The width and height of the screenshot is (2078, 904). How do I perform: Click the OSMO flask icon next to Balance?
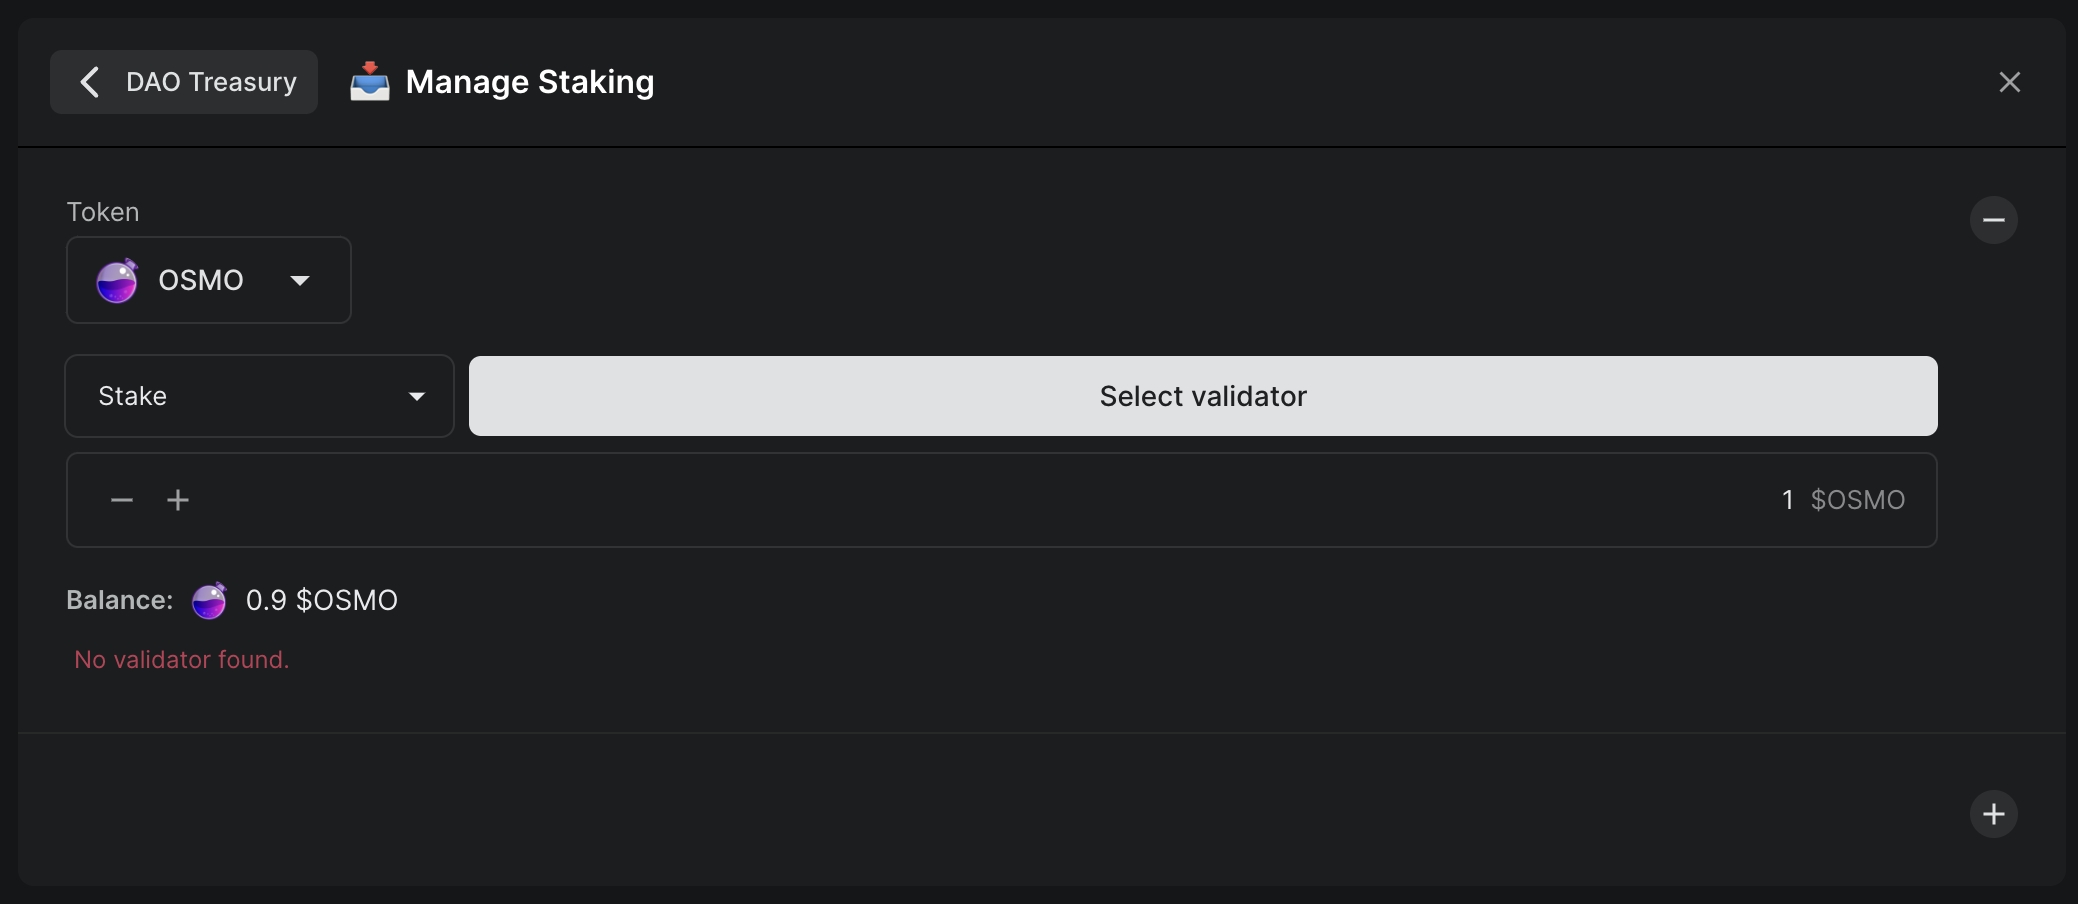209,601
